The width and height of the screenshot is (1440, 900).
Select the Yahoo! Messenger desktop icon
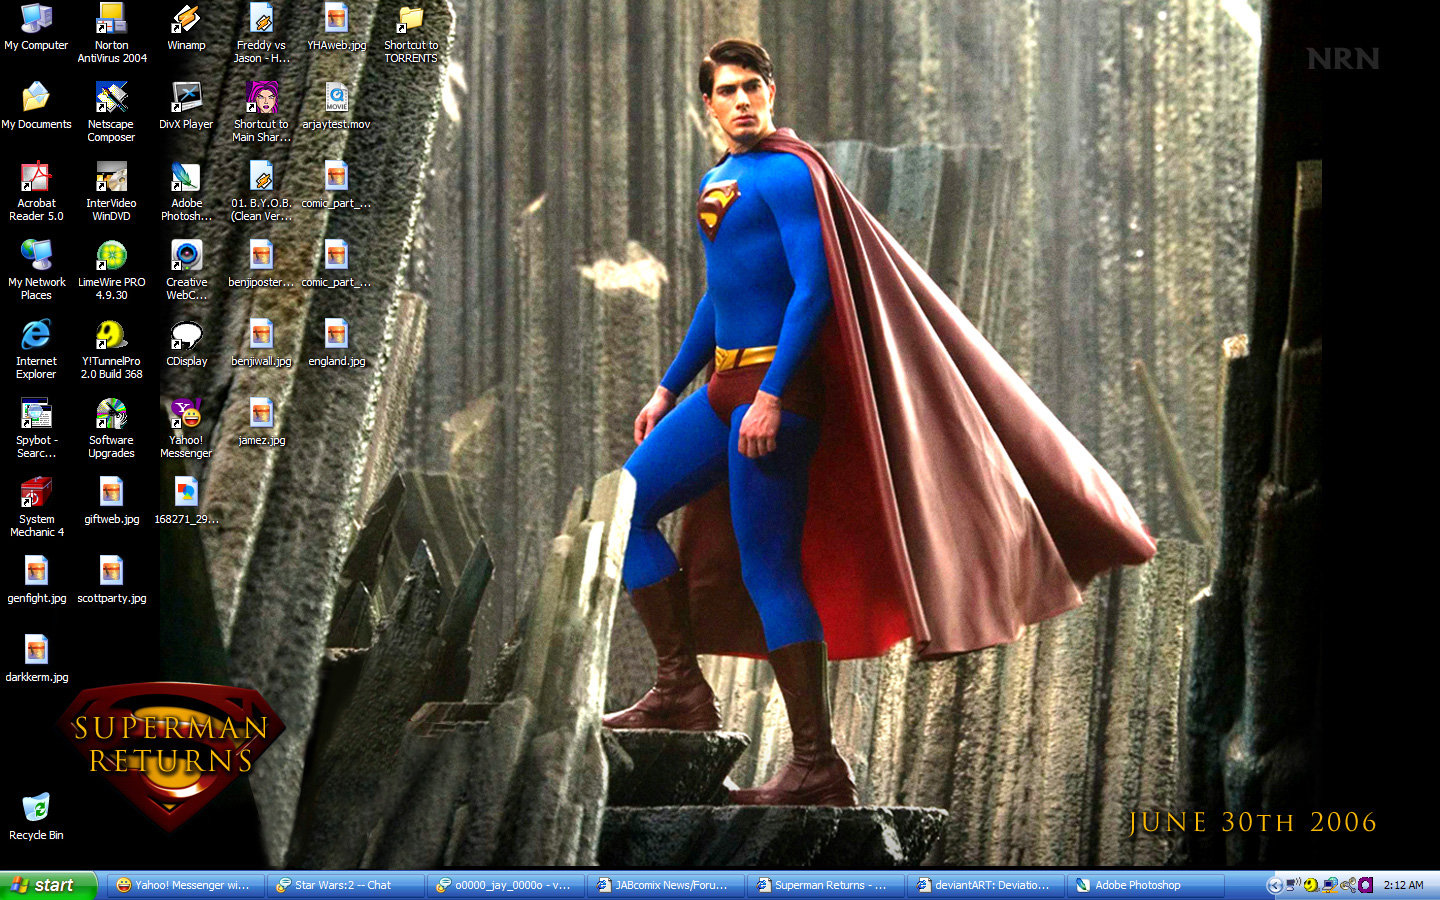click(186, 415)
